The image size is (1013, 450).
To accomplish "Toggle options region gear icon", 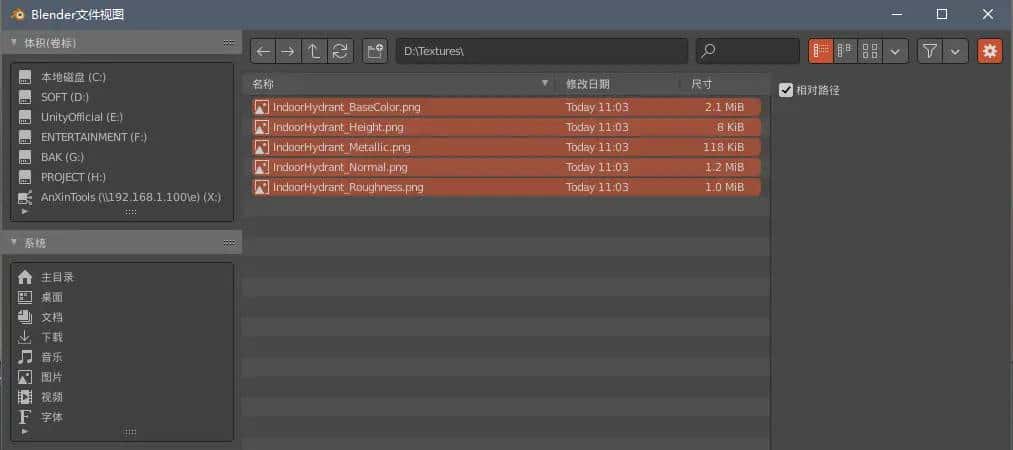I will (x=990, y=52).
